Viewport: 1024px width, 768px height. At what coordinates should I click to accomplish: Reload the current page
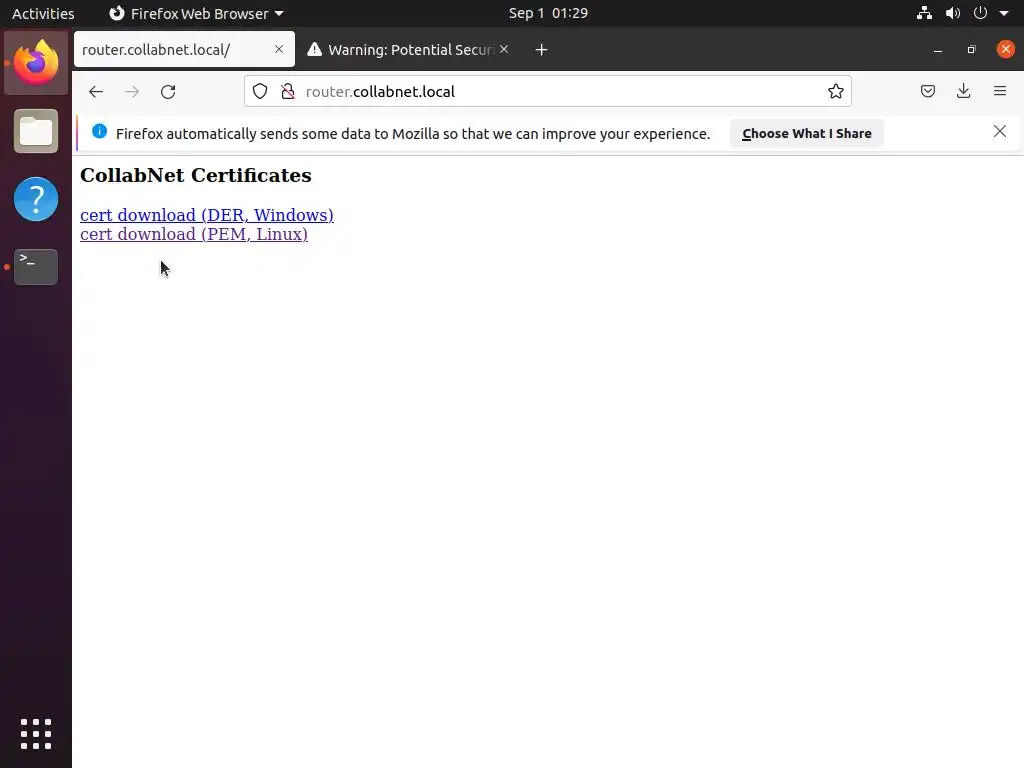(168, 91)
